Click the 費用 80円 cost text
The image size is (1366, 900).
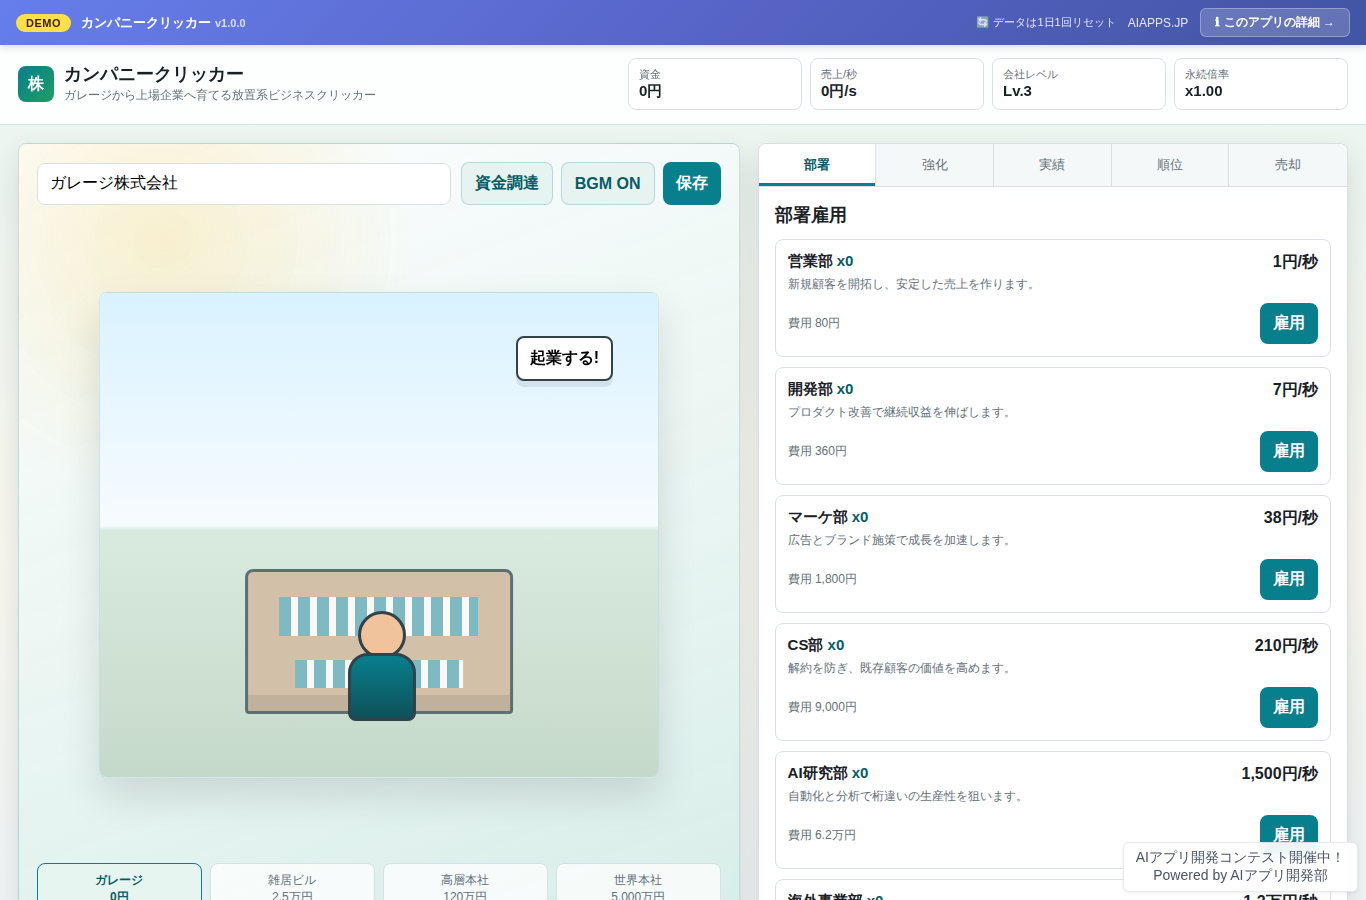(814, 323)
